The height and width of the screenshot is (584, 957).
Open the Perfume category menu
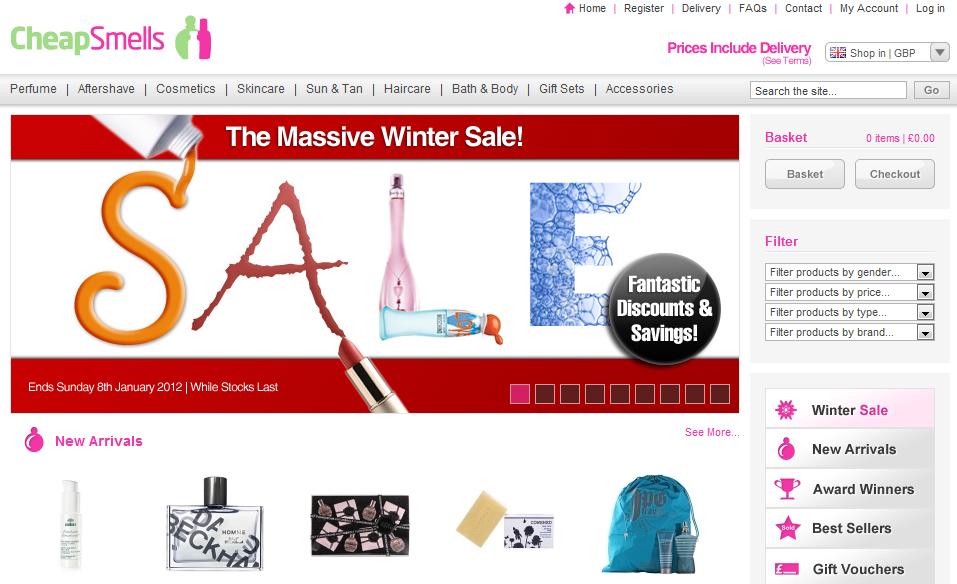click(33, 89)
